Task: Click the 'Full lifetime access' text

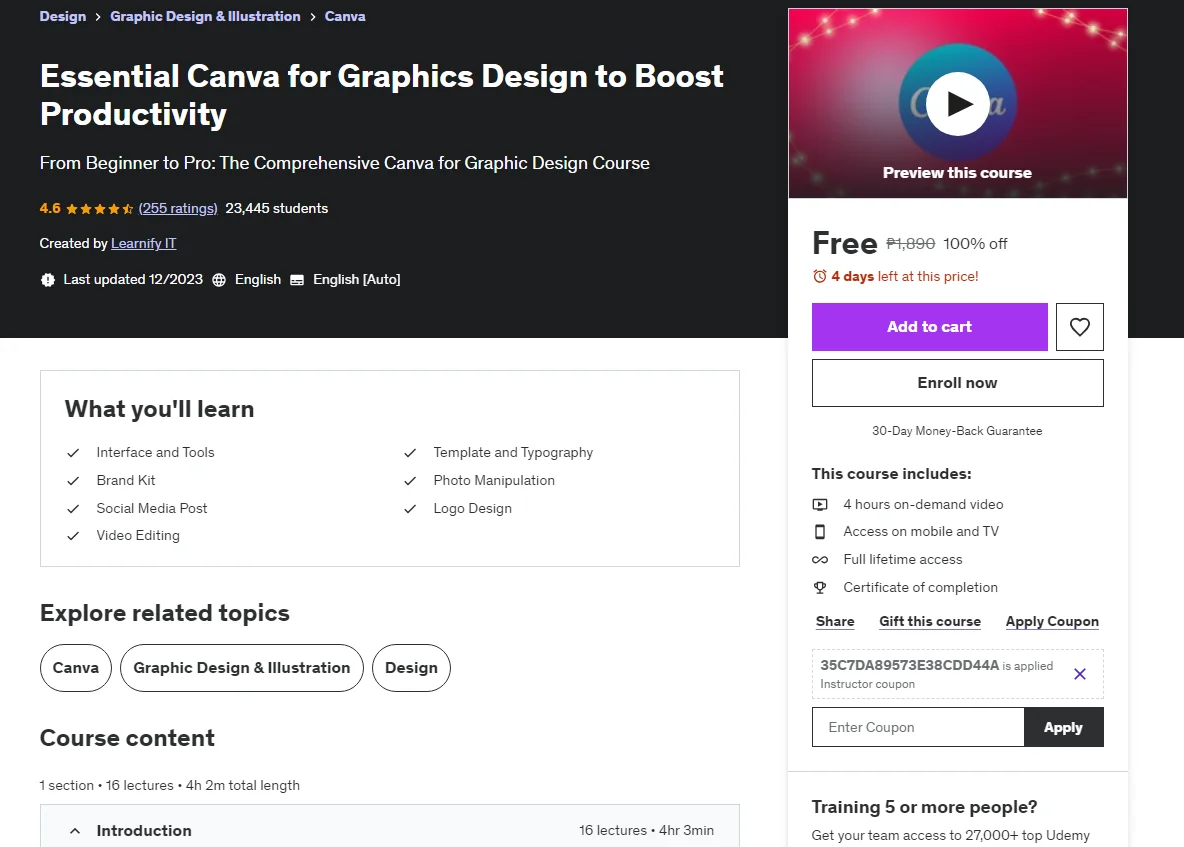Action: coord(903,559)
